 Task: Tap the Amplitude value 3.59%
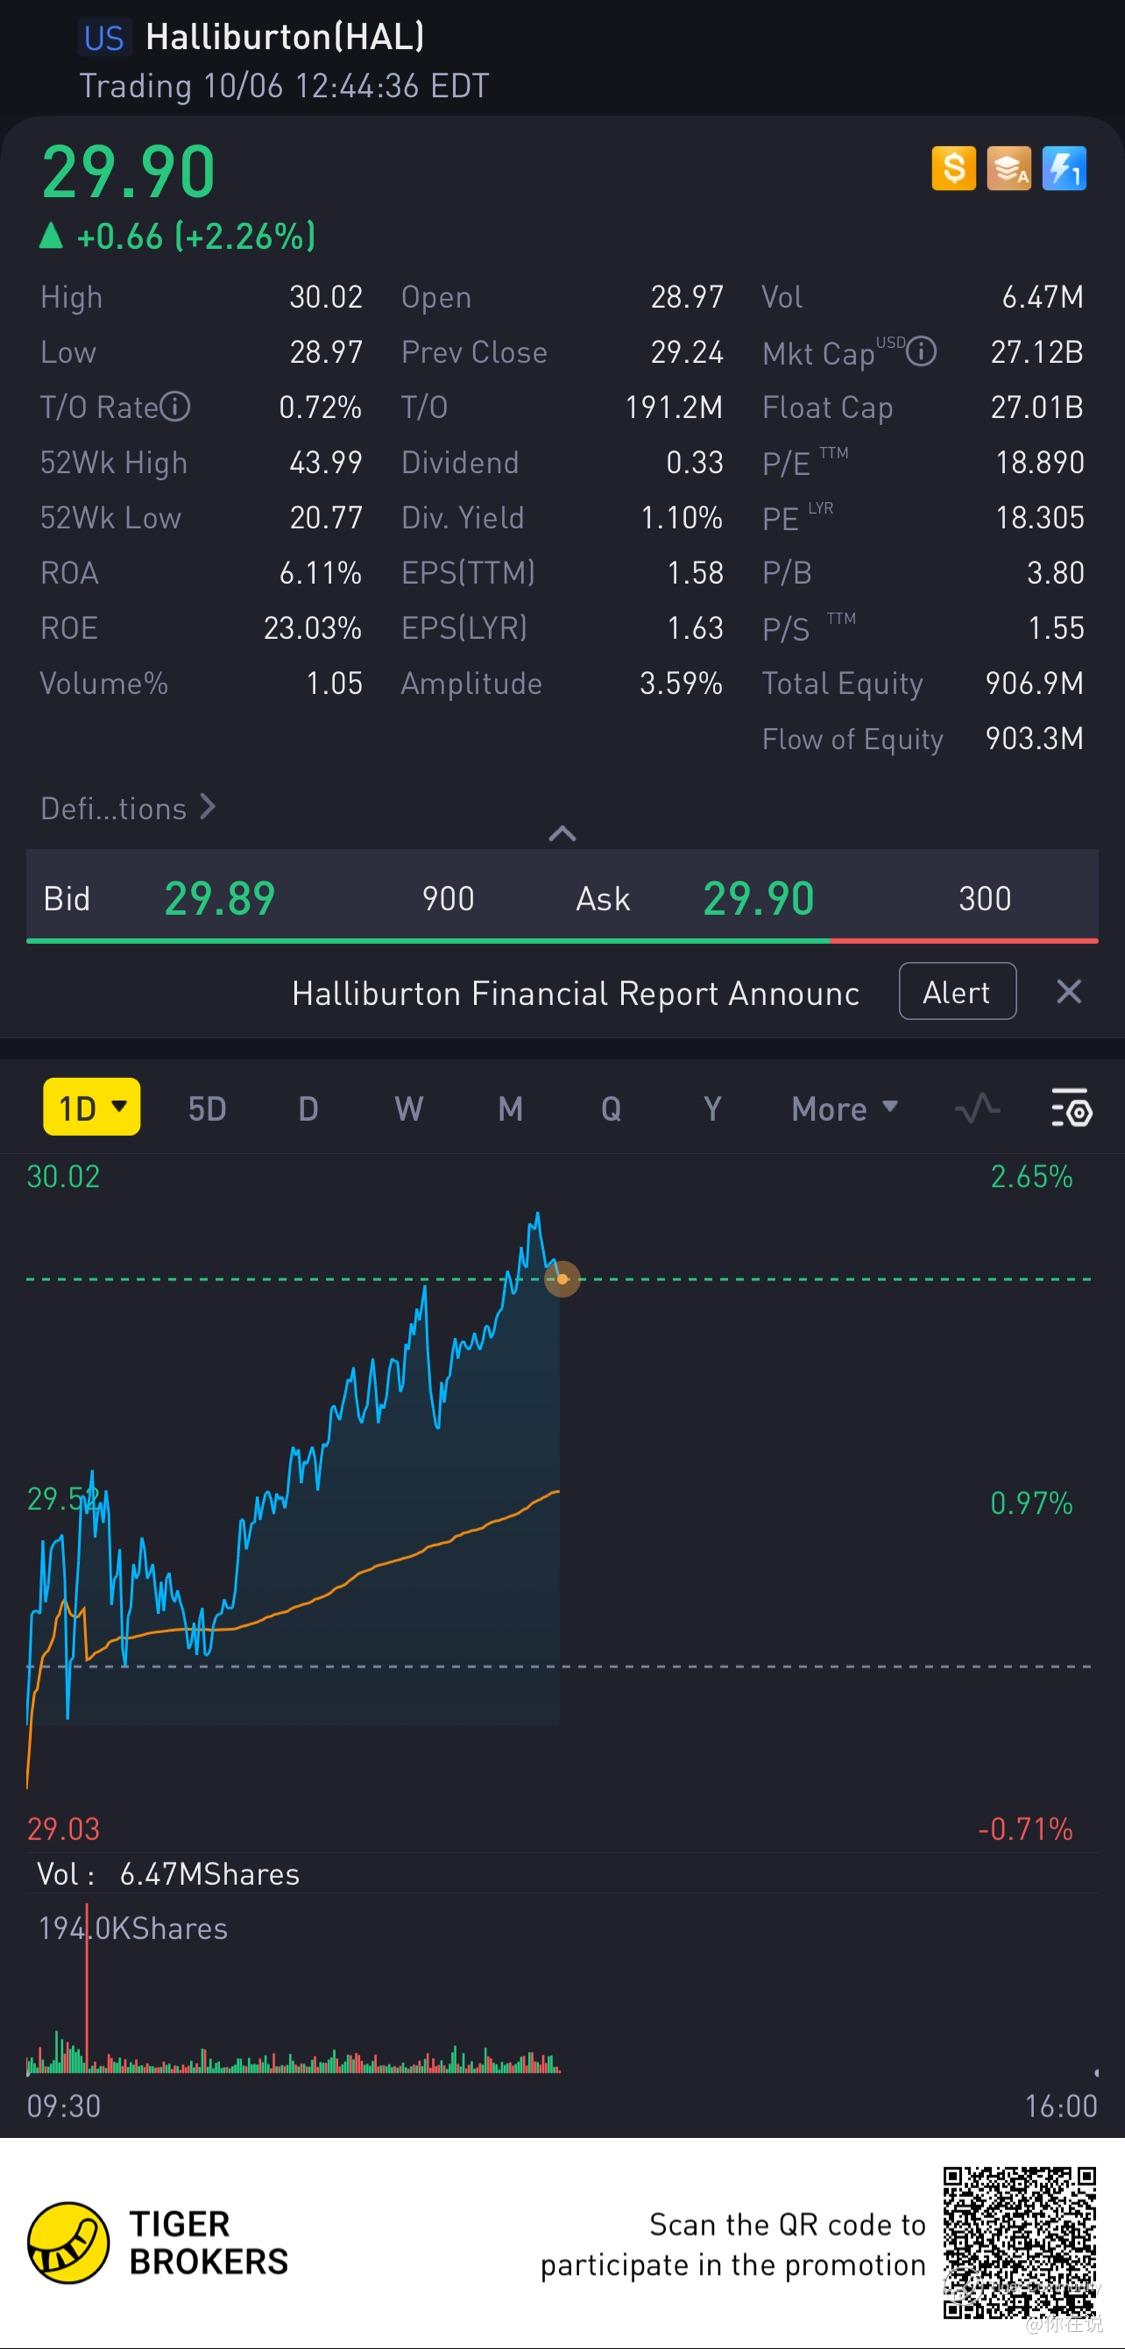(x=682, y=683)
